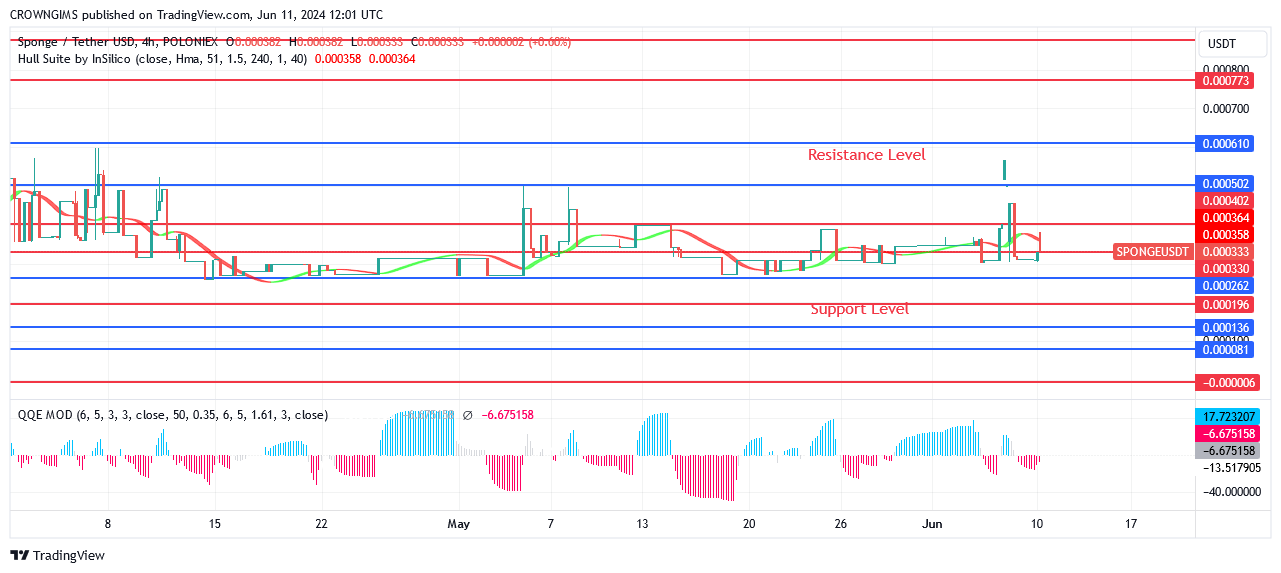Click the Jun label on the time axis
Screen dimensions: 1281x573
pyautogui.click(x=932, y=524)
